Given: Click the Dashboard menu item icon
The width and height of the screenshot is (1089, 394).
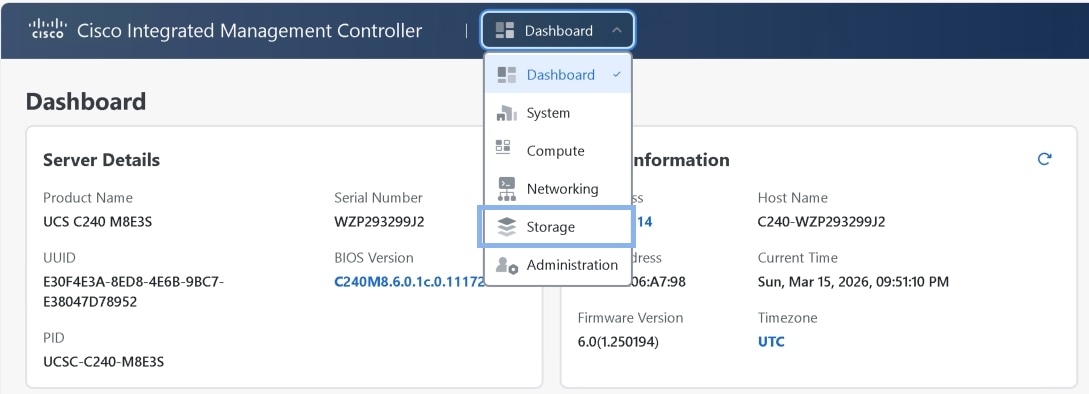Looking at the screenshot, I should (507, 74).
